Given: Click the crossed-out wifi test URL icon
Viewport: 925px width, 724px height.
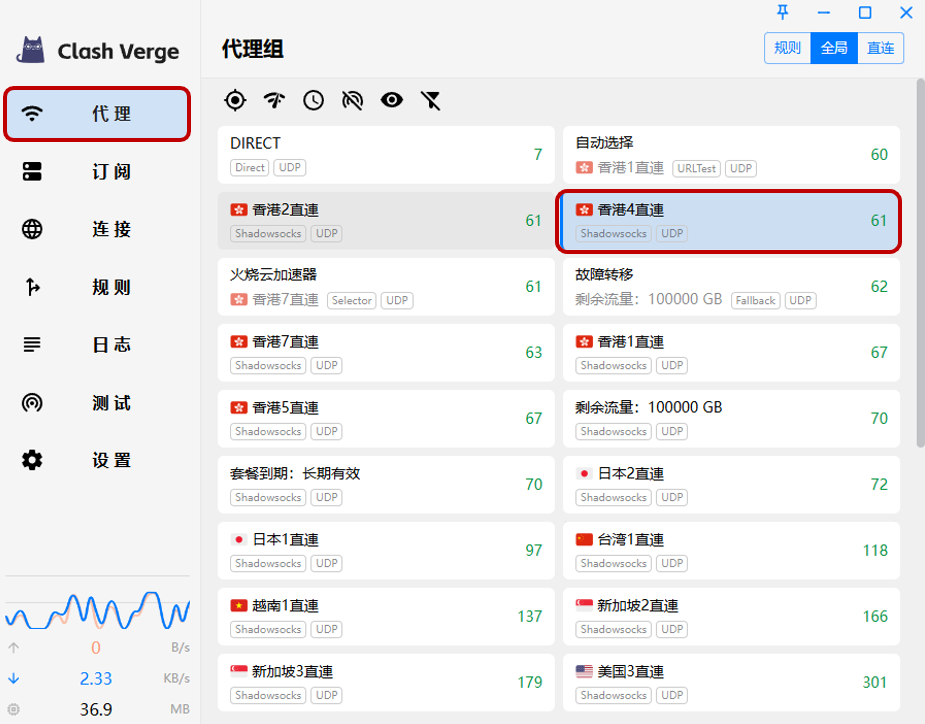Looking at the screenshot, I should click(x=352, y=100).
